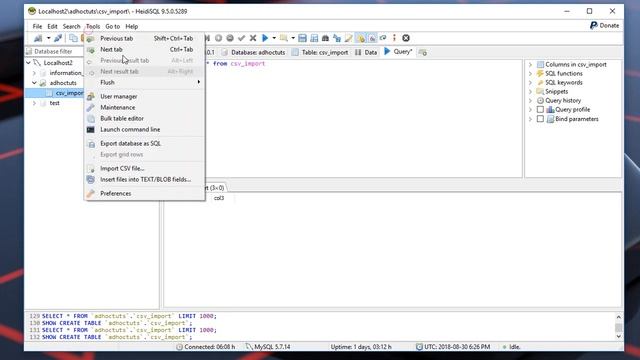Open Preferences from the Tools menu
The image size is (640, 360).
[x=144, y=193]
